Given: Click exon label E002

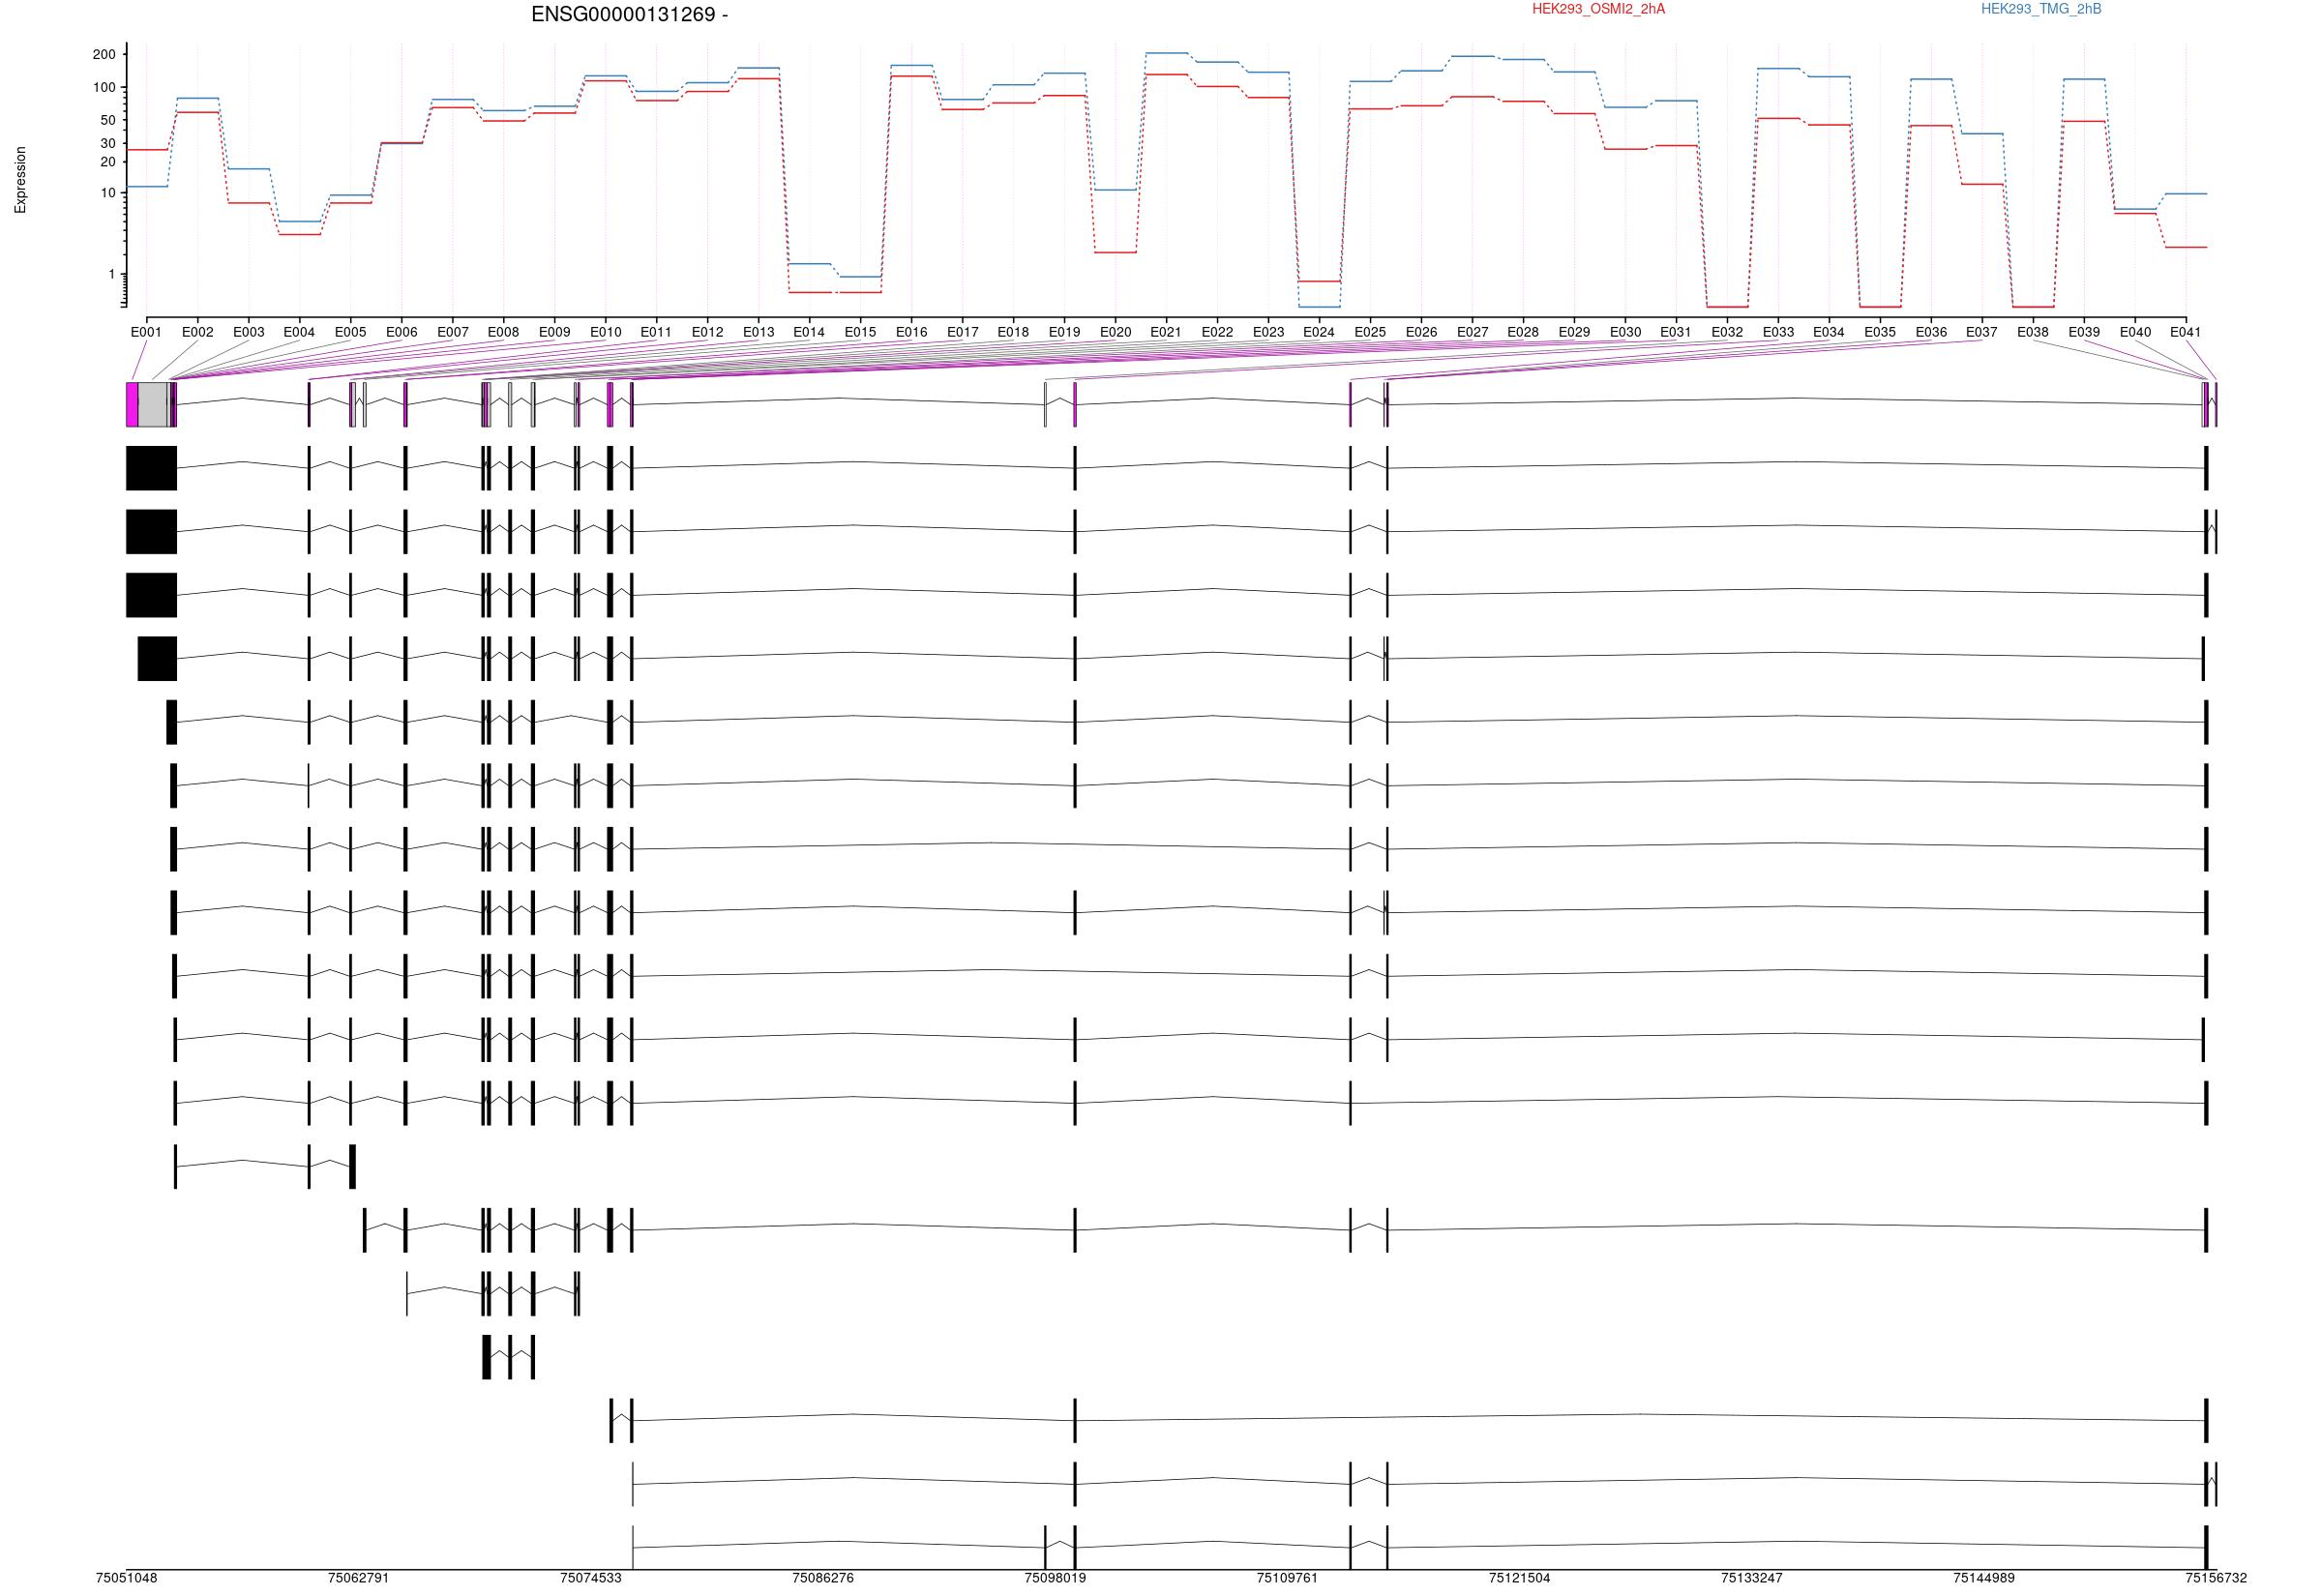Looking at the screenshot, I should tap(197, 332).
